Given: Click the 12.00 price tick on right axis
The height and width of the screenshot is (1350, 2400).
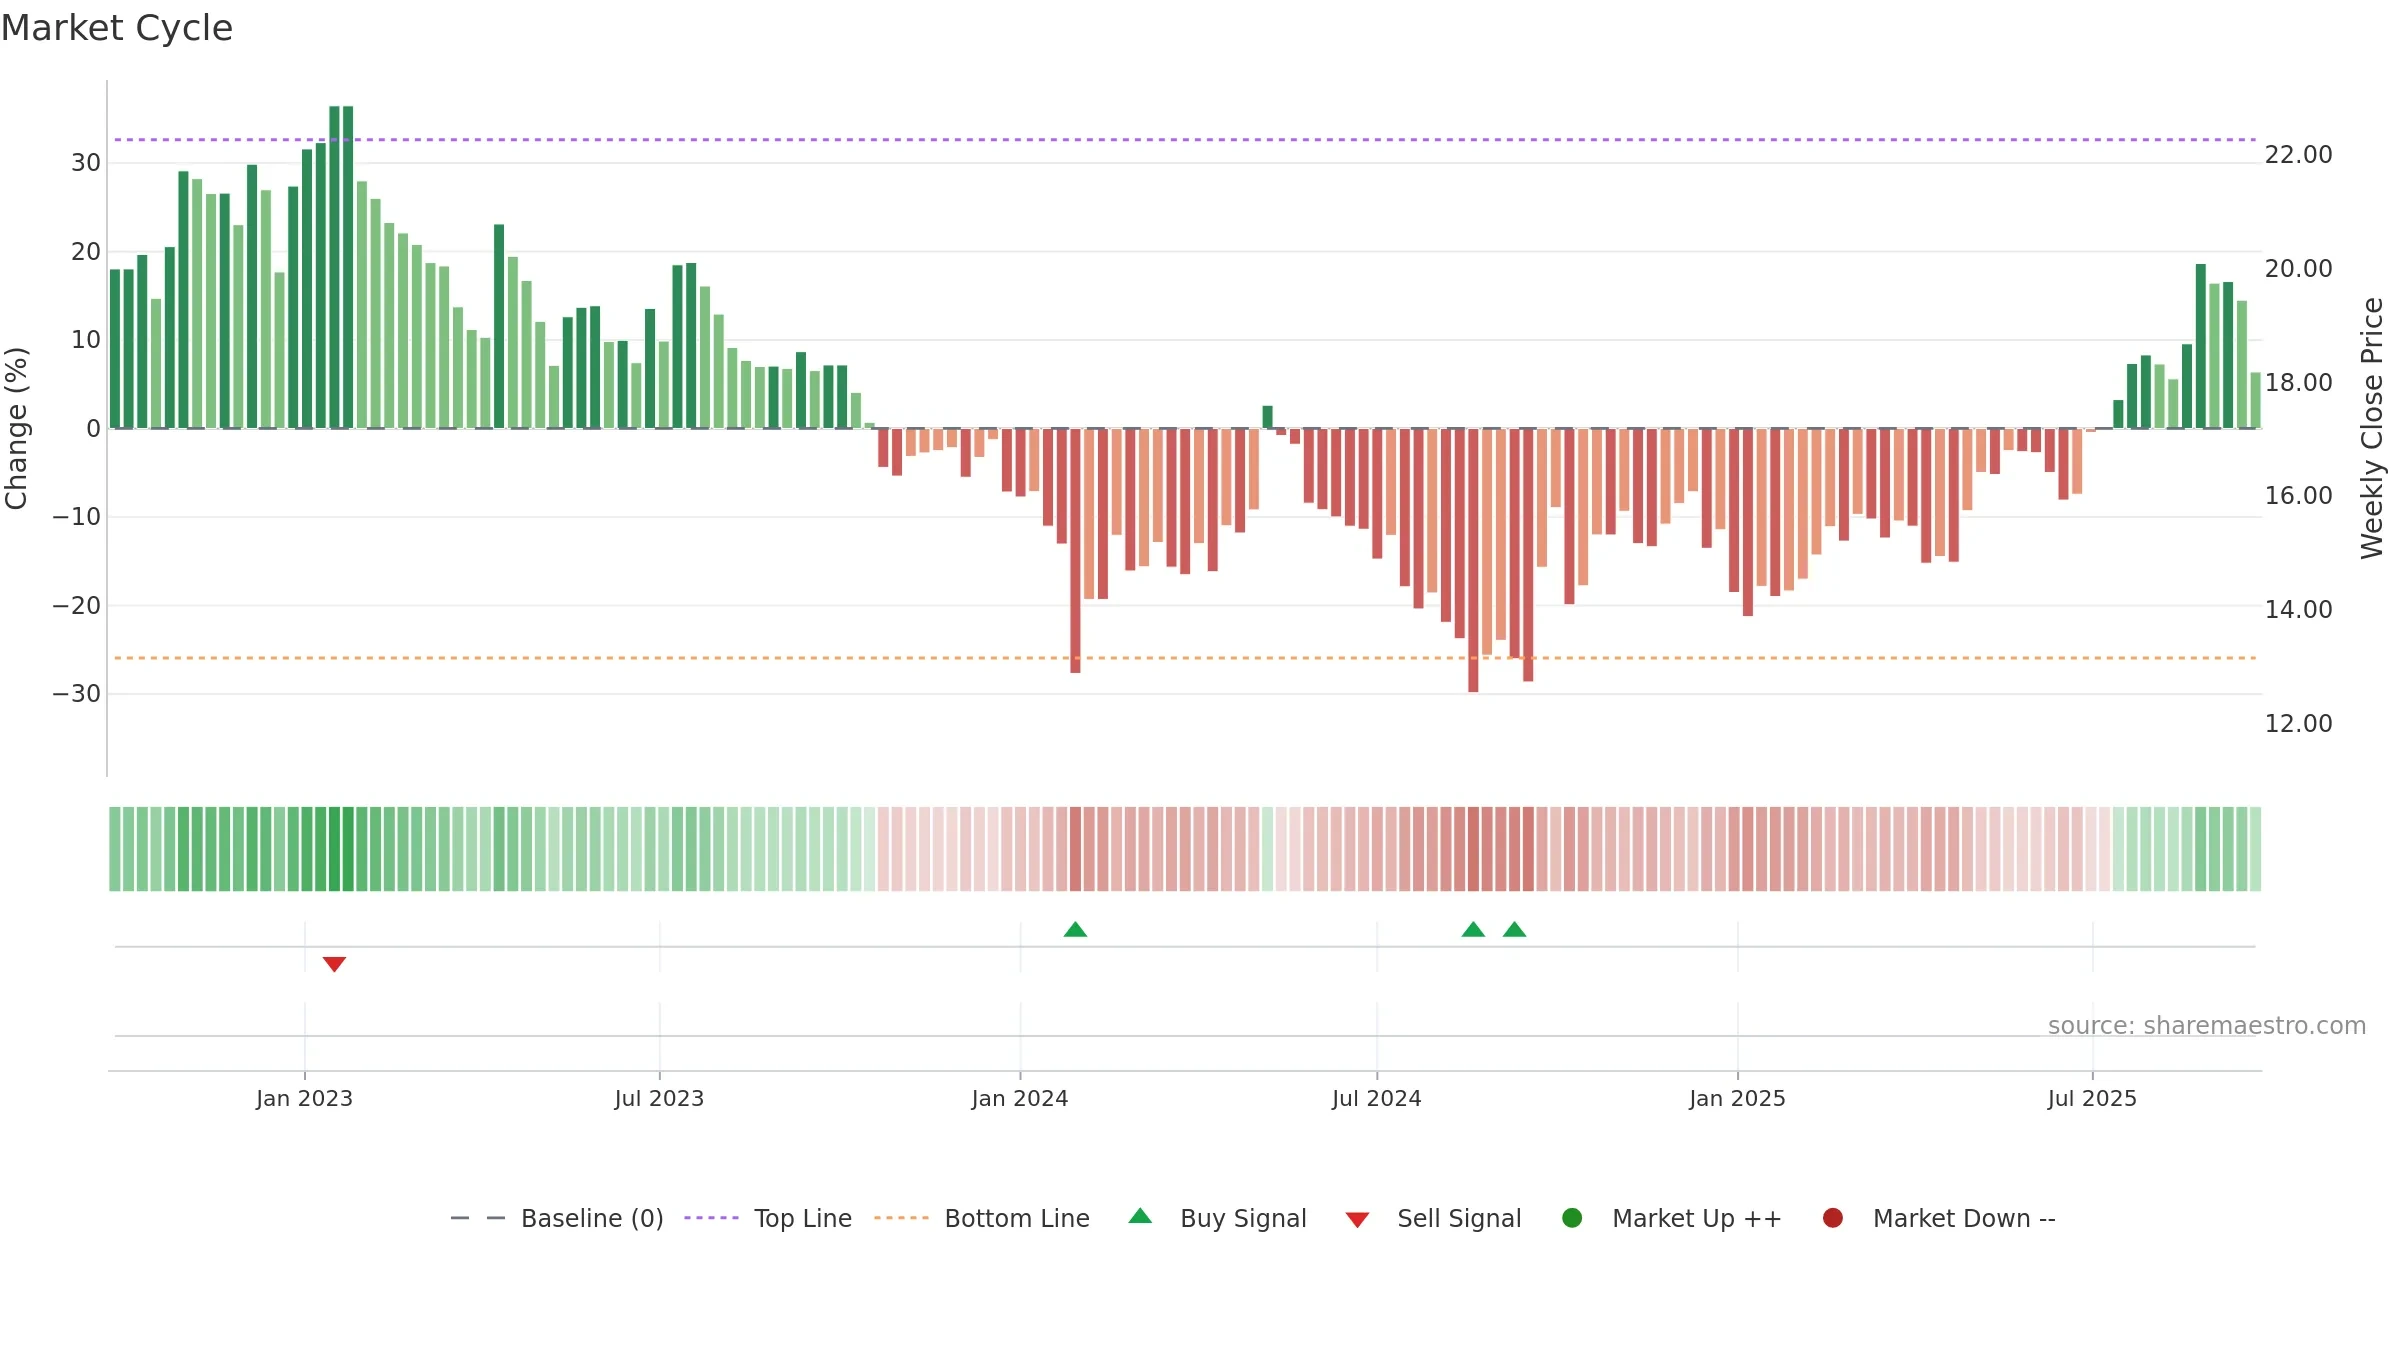Looking at the screenshot, I should pos(2299,724).
